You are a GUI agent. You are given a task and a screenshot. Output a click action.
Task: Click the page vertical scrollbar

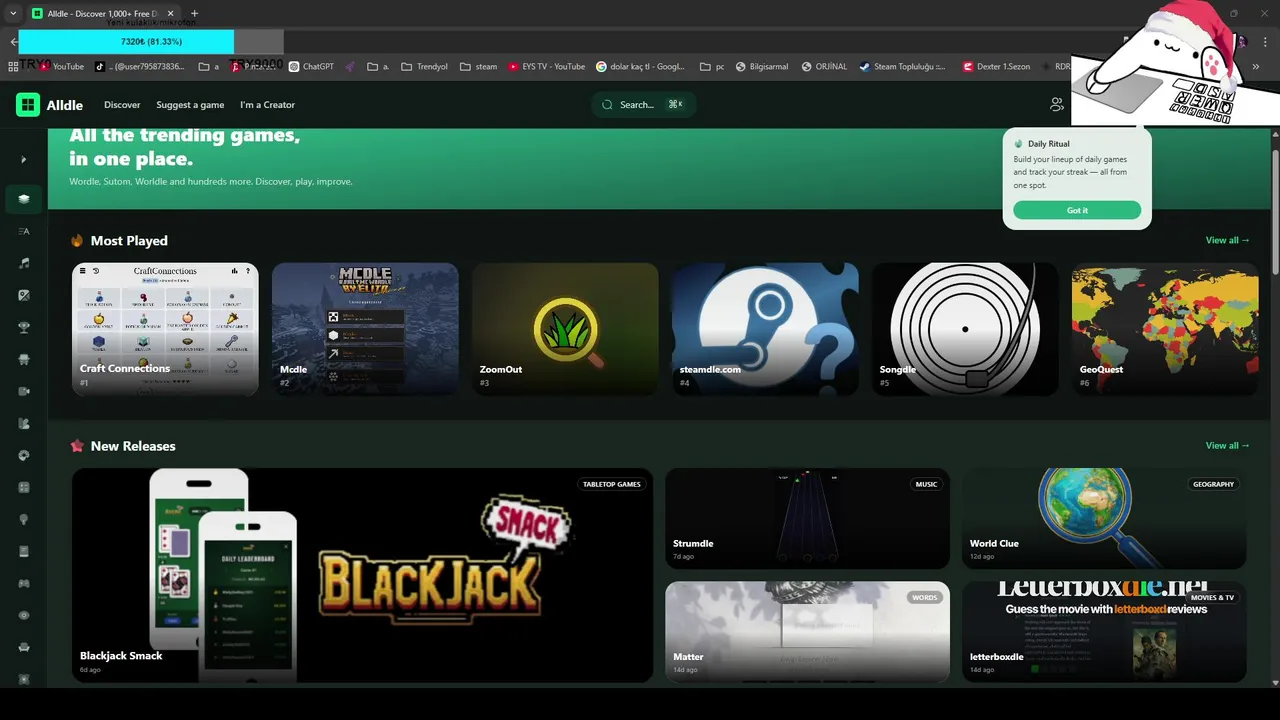[1275, 210]
